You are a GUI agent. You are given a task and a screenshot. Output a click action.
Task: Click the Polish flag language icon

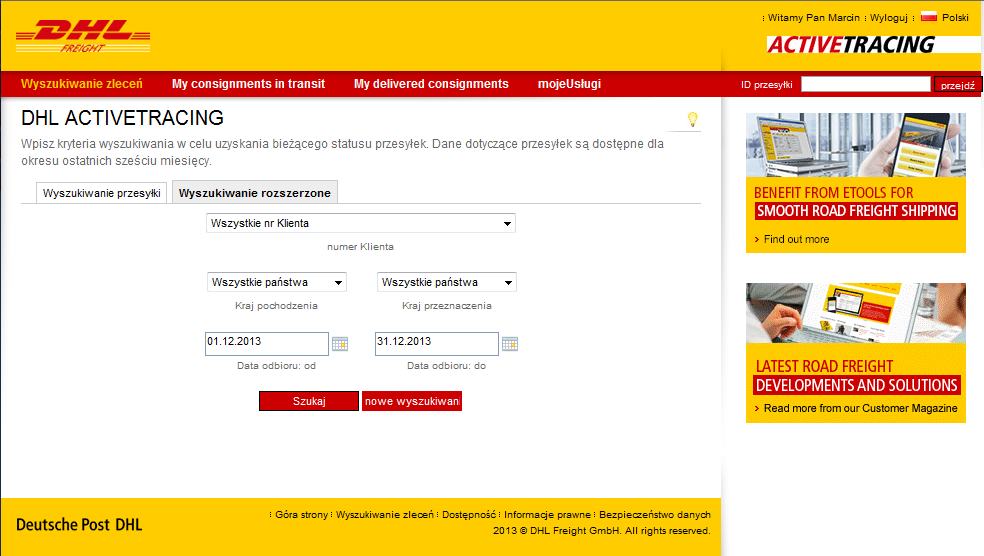coord(929,17)
